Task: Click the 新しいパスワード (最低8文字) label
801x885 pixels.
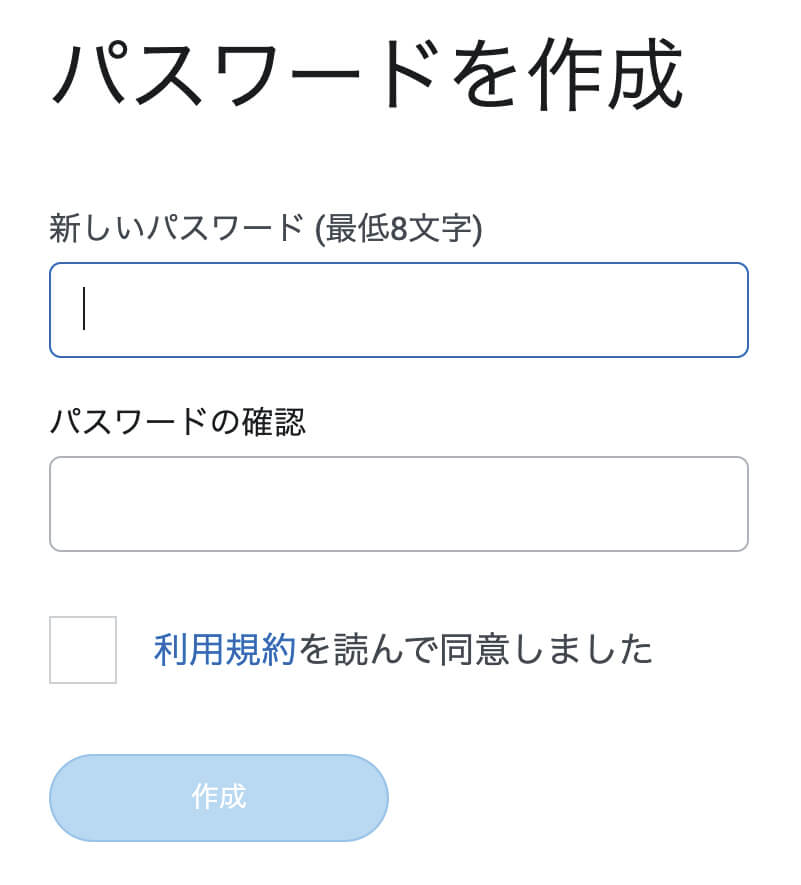Action: click(265, 230)
